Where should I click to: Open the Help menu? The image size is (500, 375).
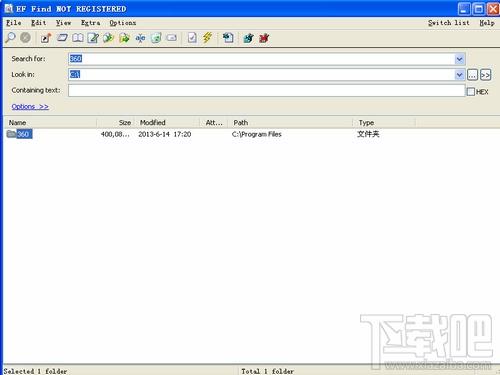pos(487,23)
